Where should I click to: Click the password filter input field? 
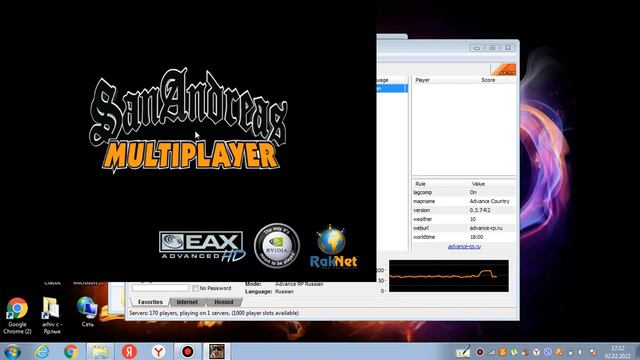(160, 288)
